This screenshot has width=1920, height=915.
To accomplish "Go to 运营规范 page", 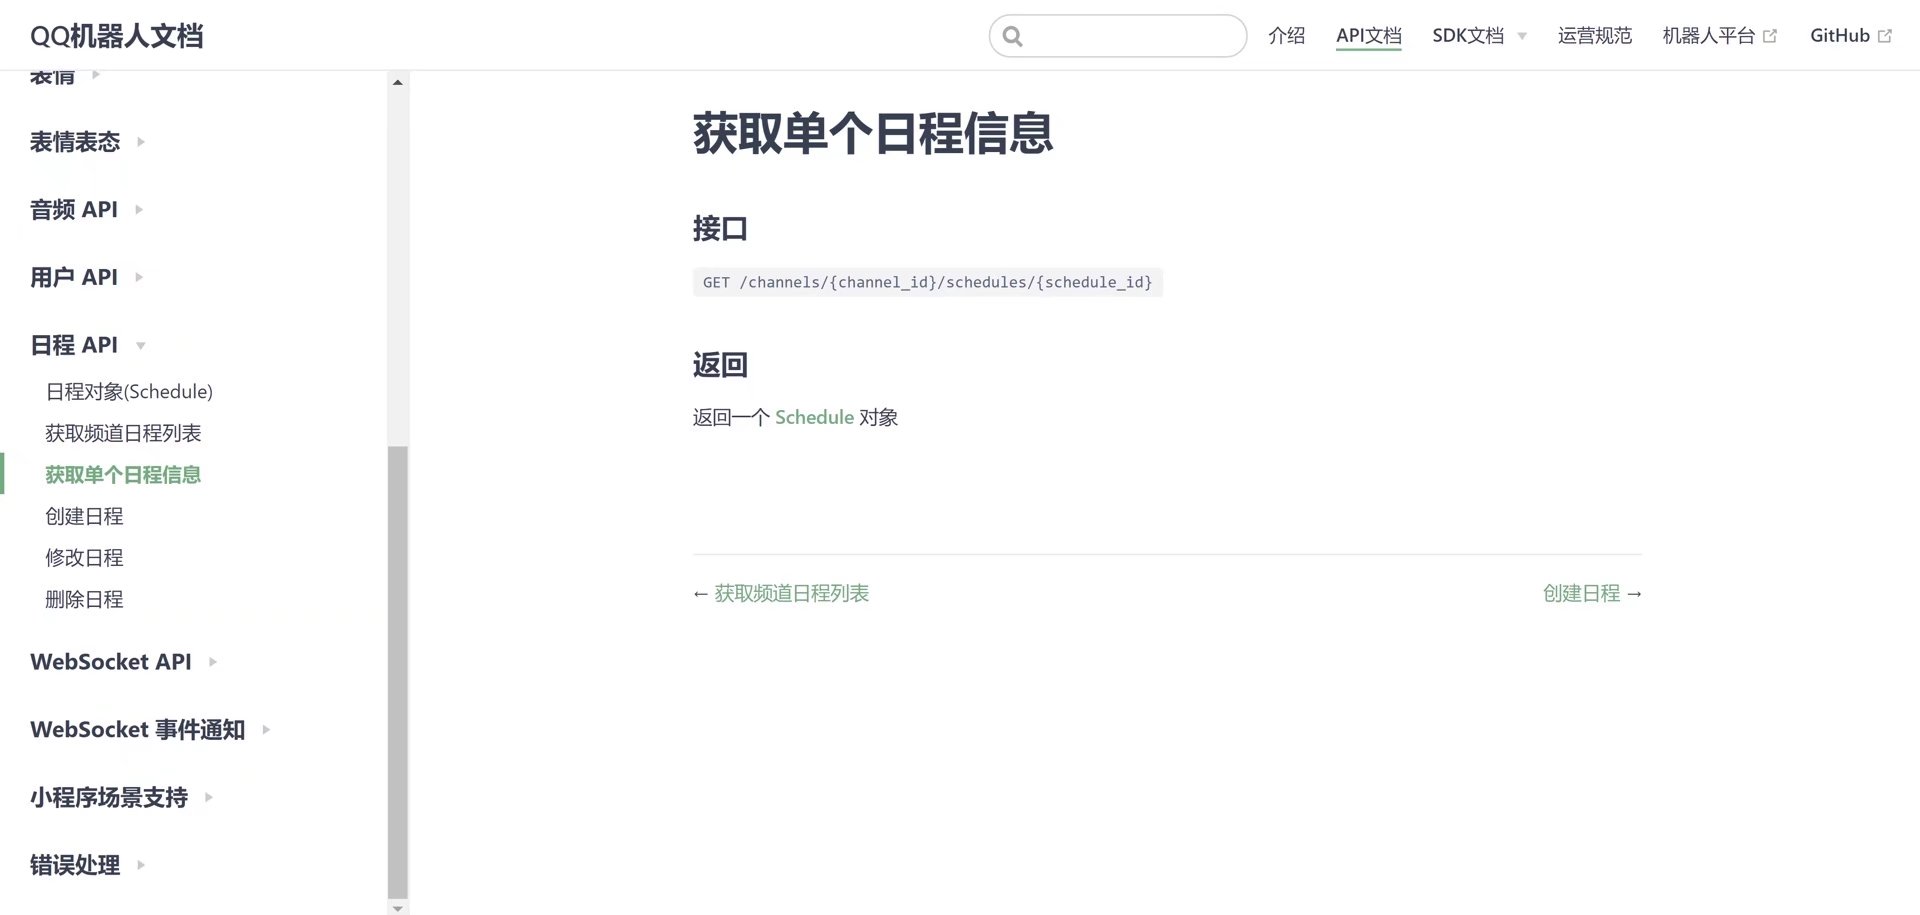I will [1594, 36].
